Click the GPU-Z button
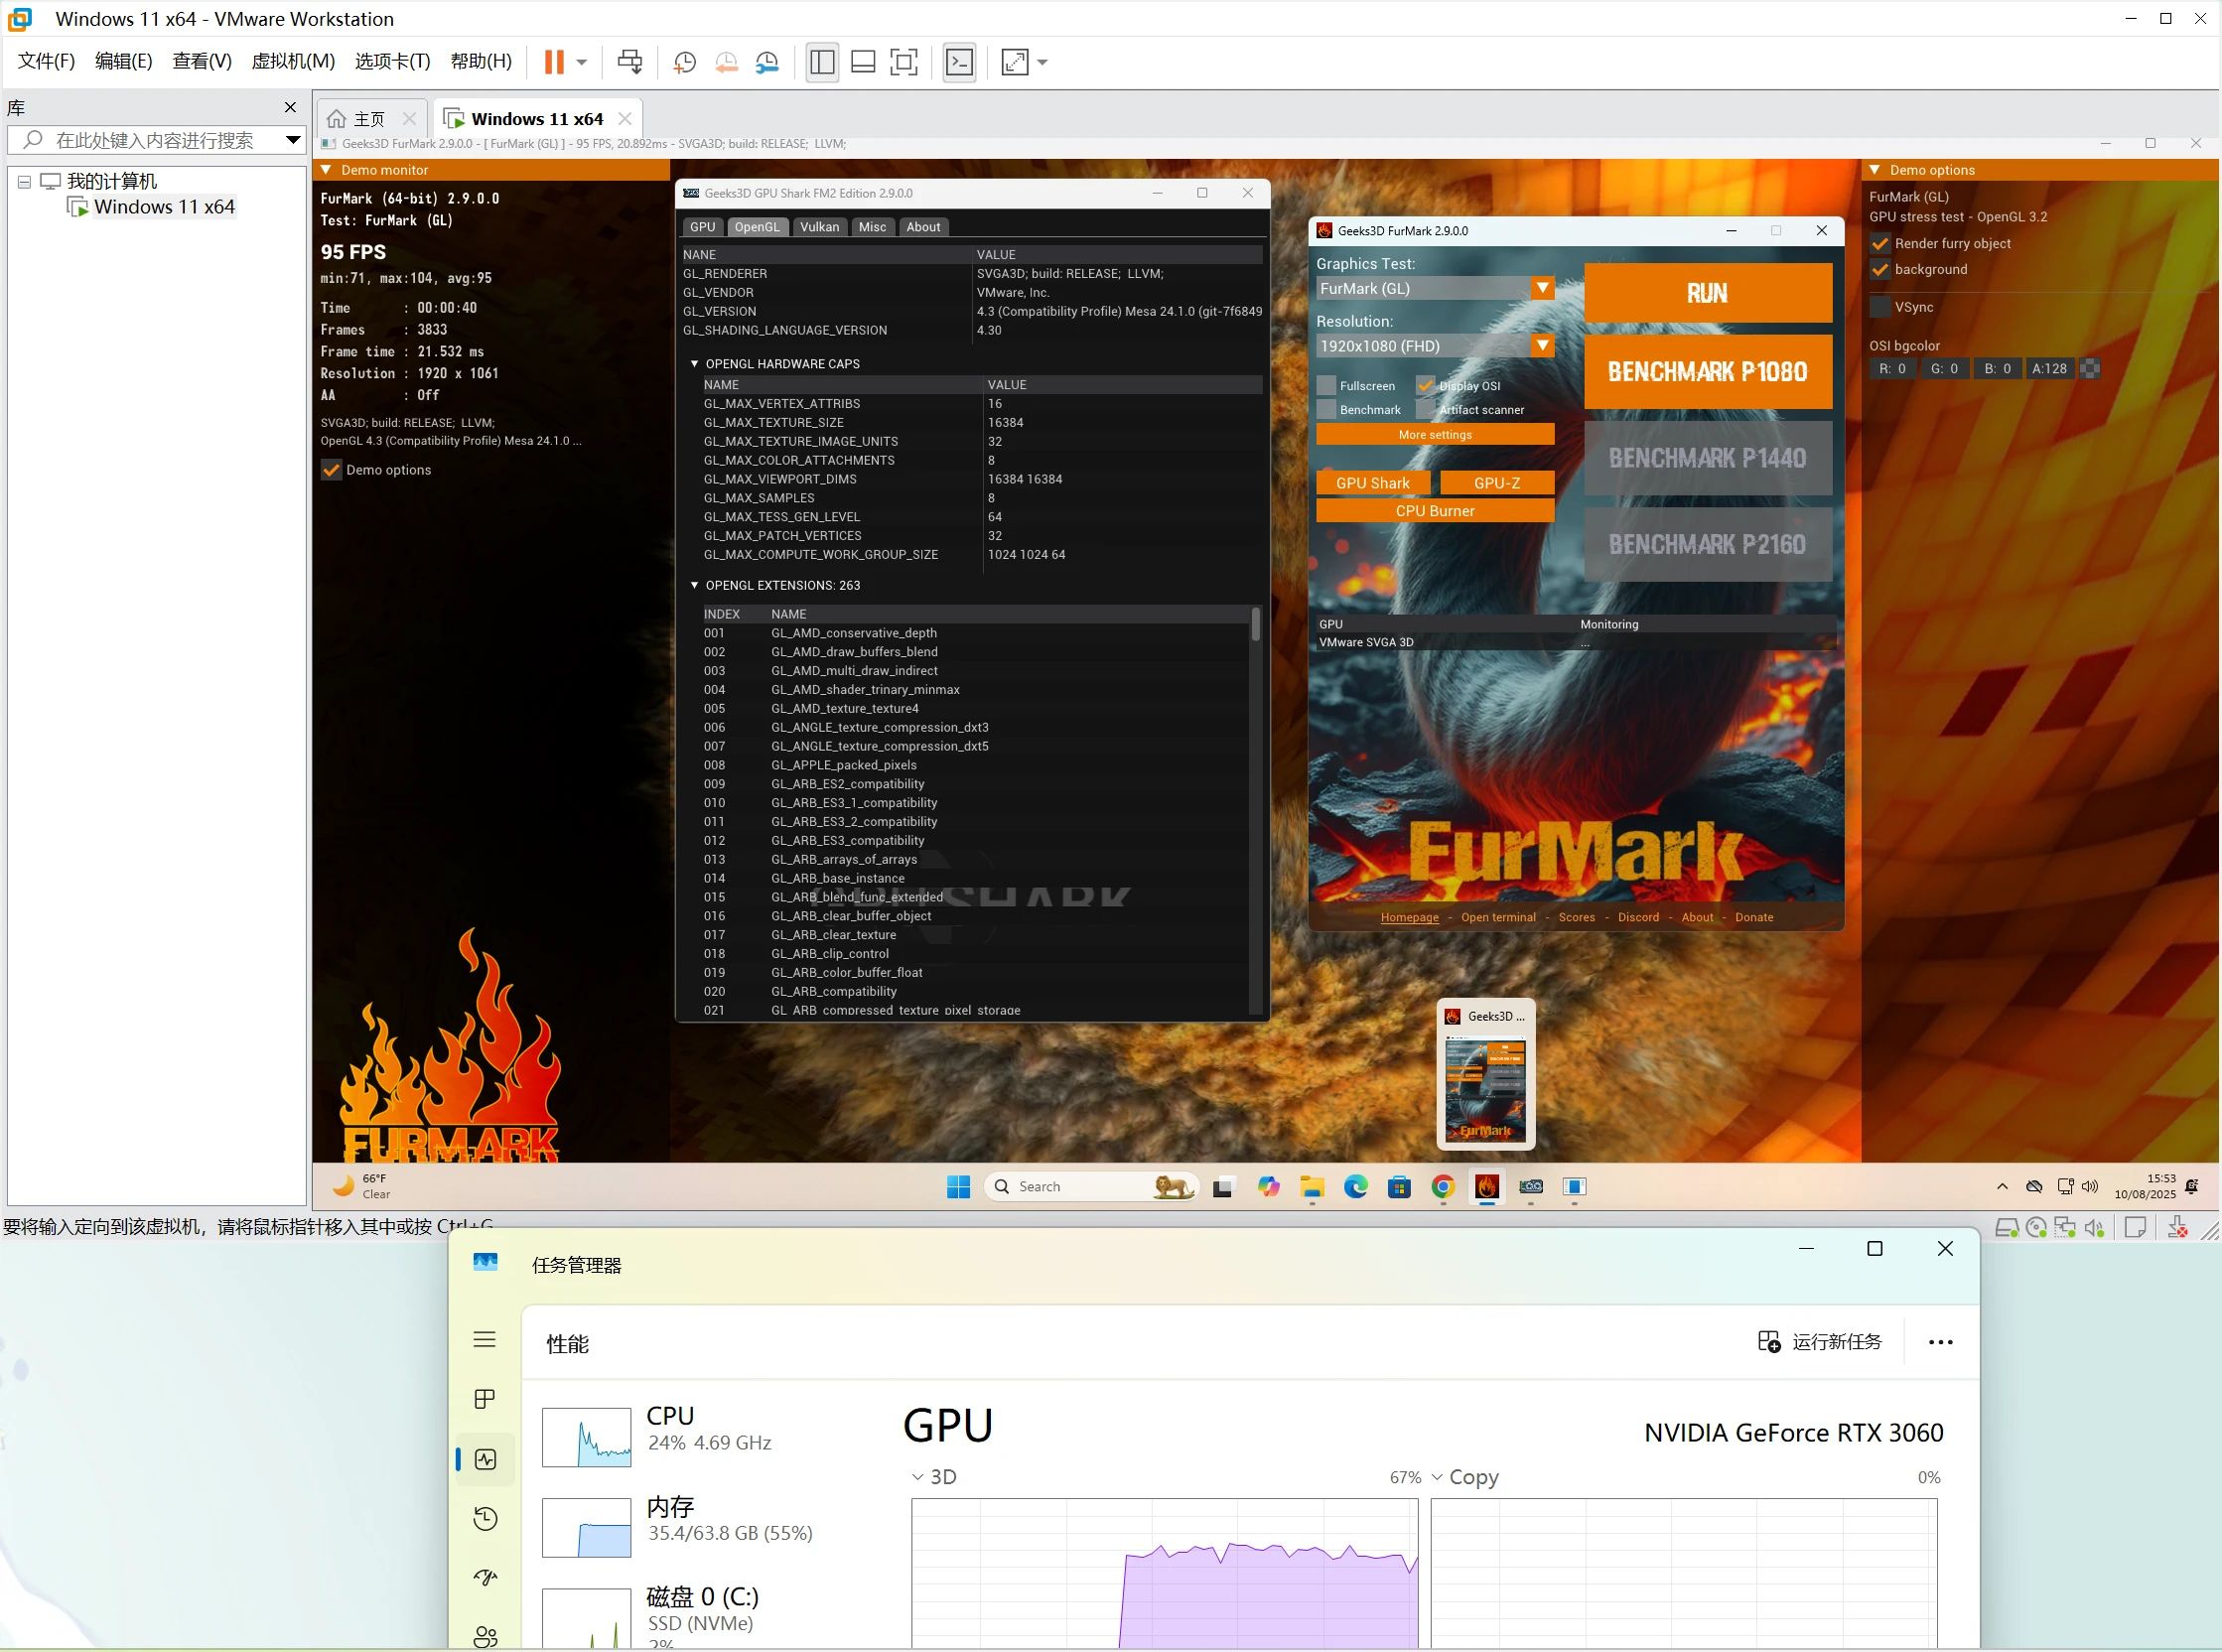 coord(1497,483)
